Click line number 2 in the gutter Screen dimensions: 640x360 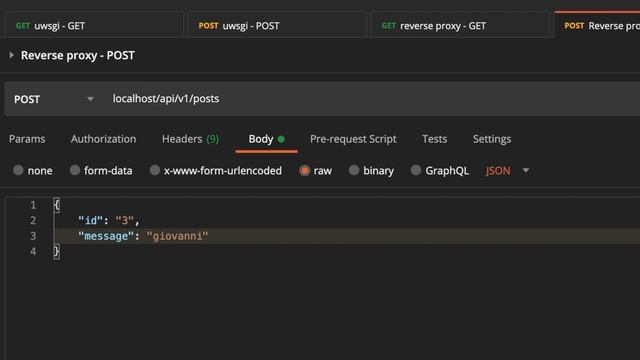pos(33,221)
